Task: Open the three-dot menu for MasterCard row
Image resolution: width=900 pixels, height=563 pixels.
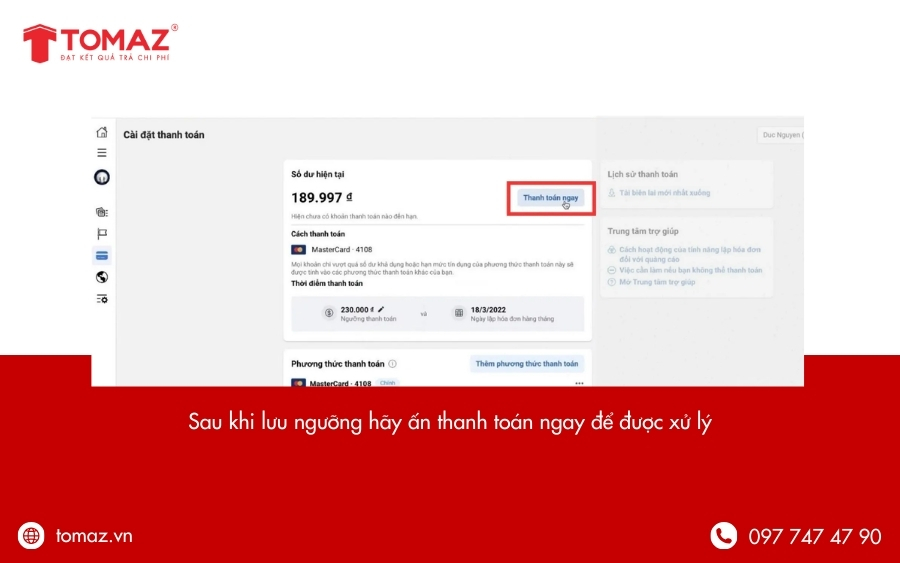Action: 578,384
